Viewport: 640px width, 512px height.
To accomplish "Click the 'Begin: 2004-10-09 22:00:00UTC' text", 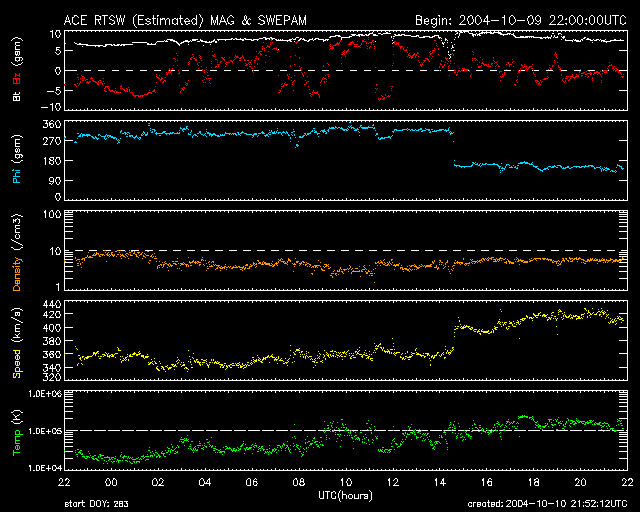I will point(521,20).
